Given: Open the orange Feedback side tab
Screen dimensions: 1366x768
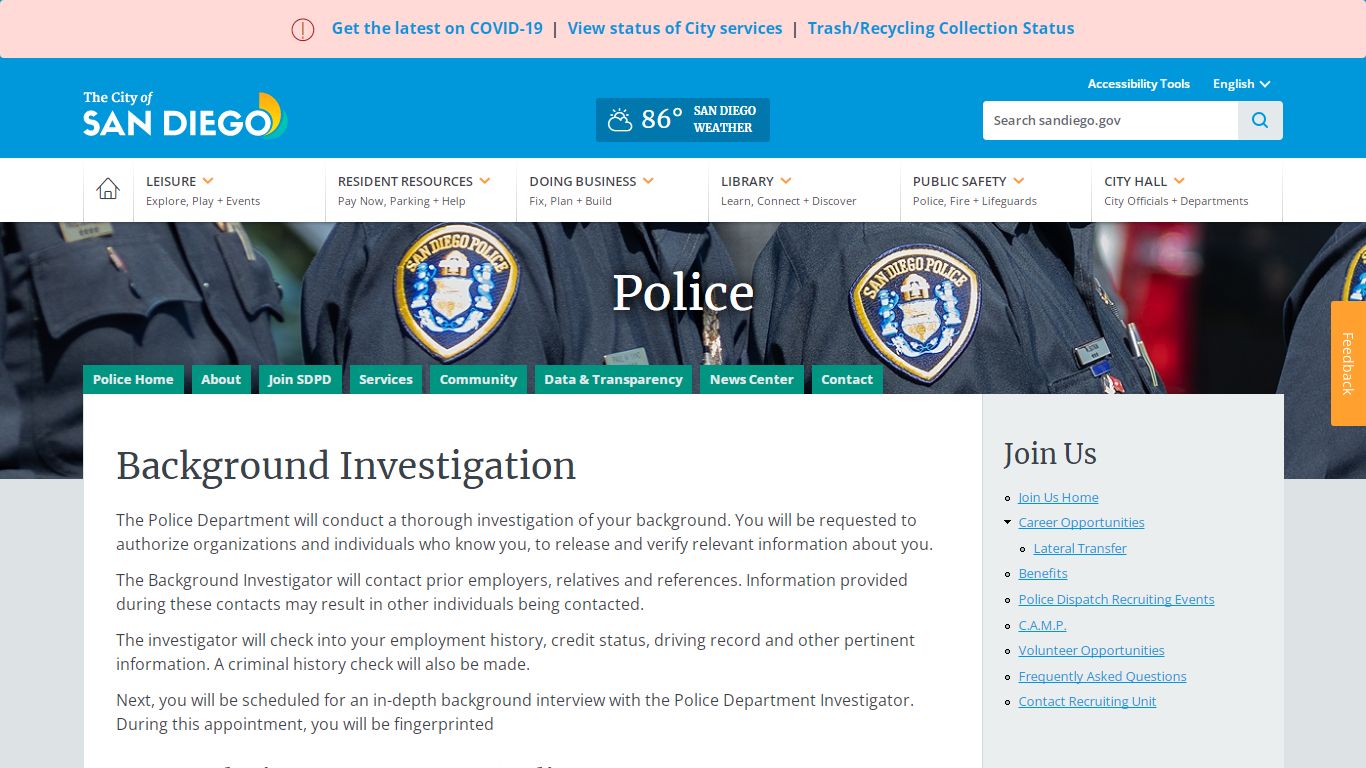Looking at the screenshot, I should (x=1348, y=364).
